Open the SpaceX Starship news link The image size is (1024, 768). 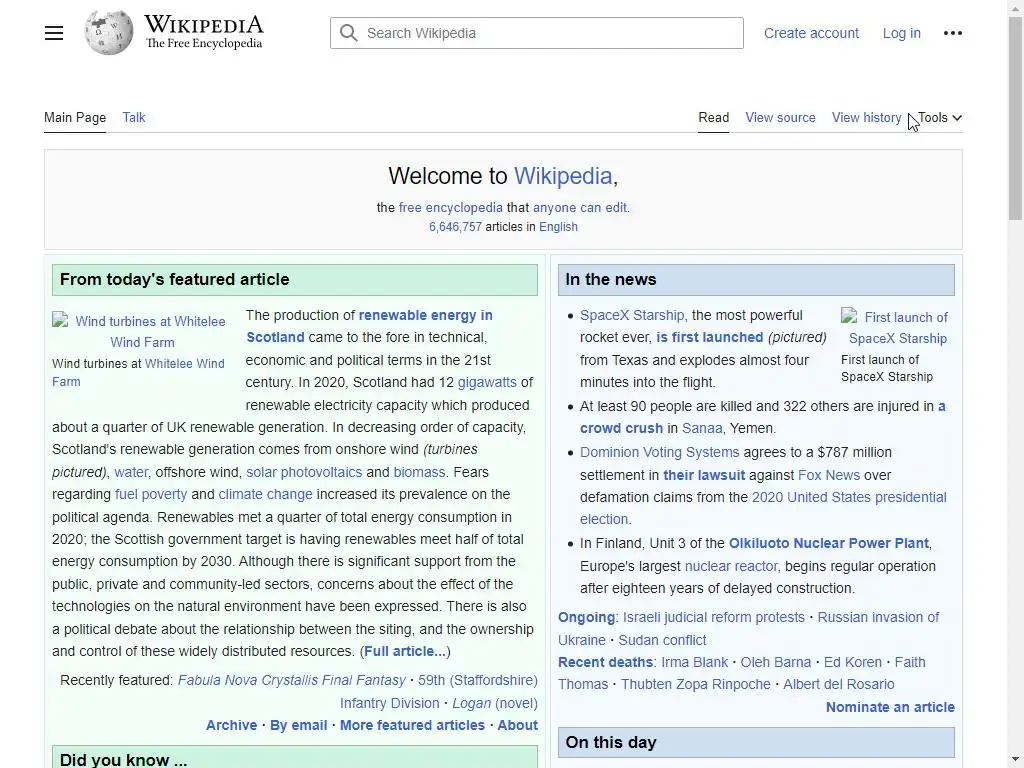click(632, 315)
